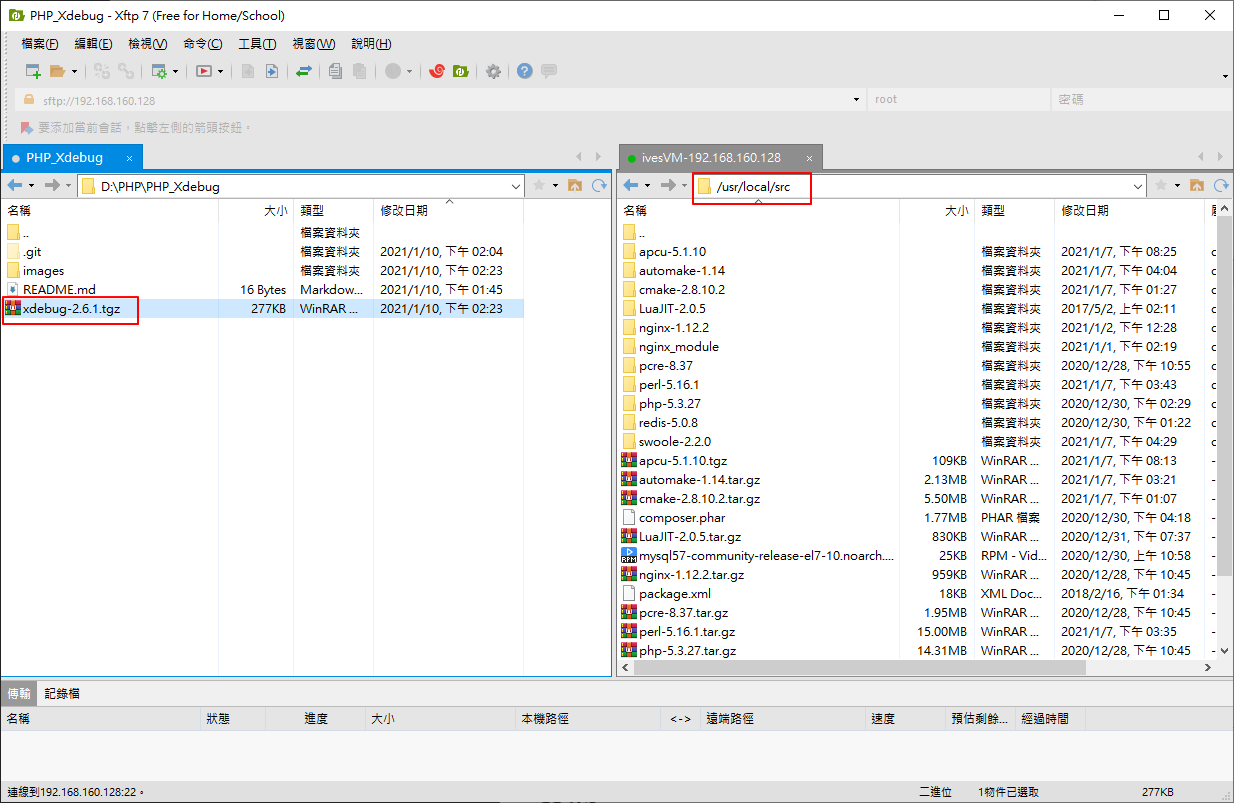The height and width of the screenshot is (803, 1234).
Task: Expand the remote path /usr/local/src dropdown
Action: (x=1138, y=186)
